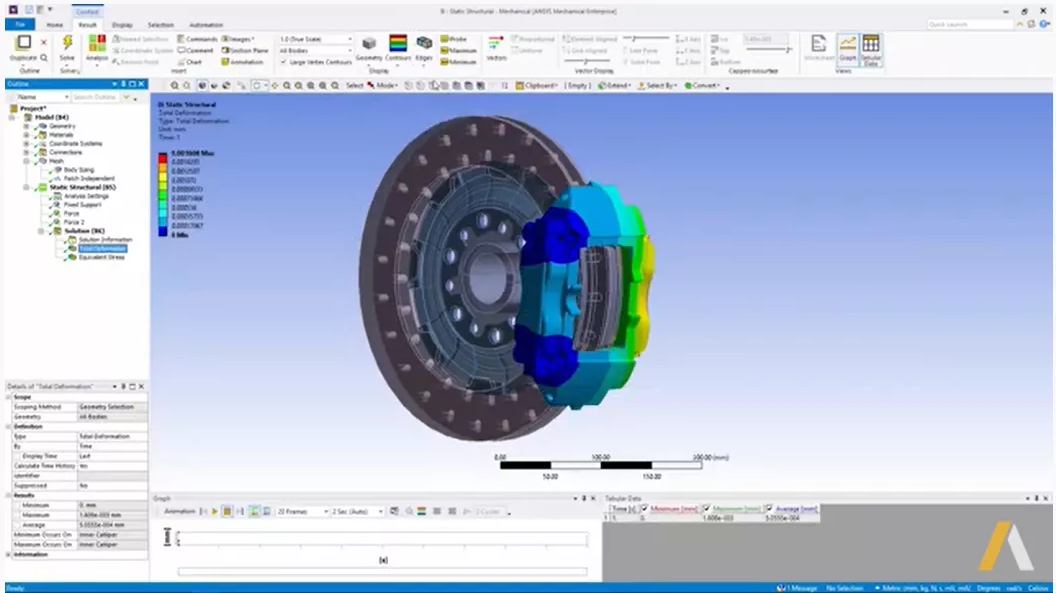
Task: Toggle the Minimum checkbox under Results in Details
Action: point(18,505)
